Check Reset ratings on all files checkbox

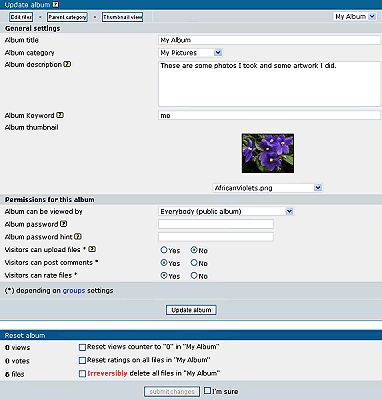(82, 360)
